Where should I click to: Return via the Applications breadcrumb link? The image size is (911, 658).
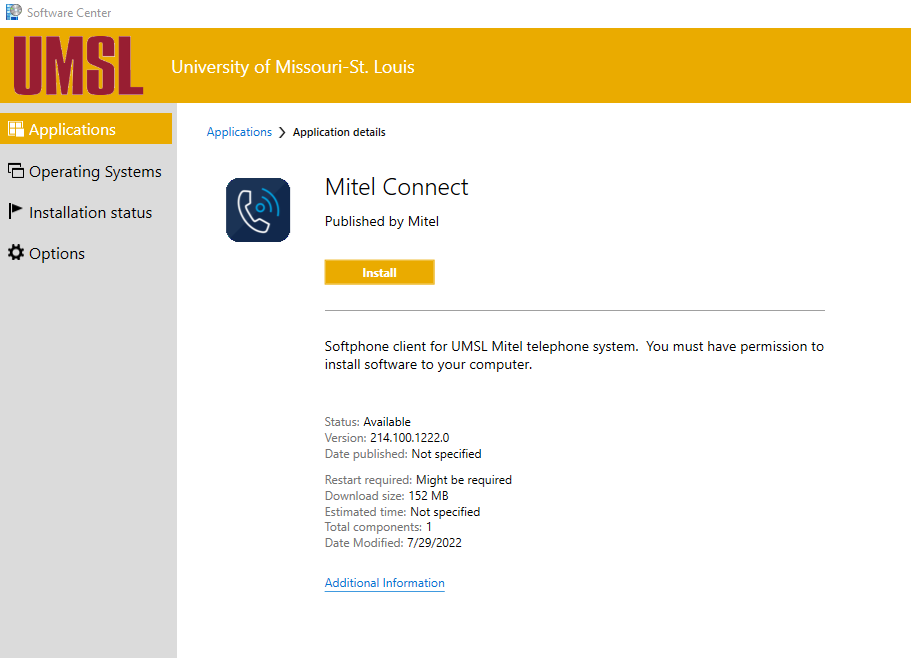239,132
